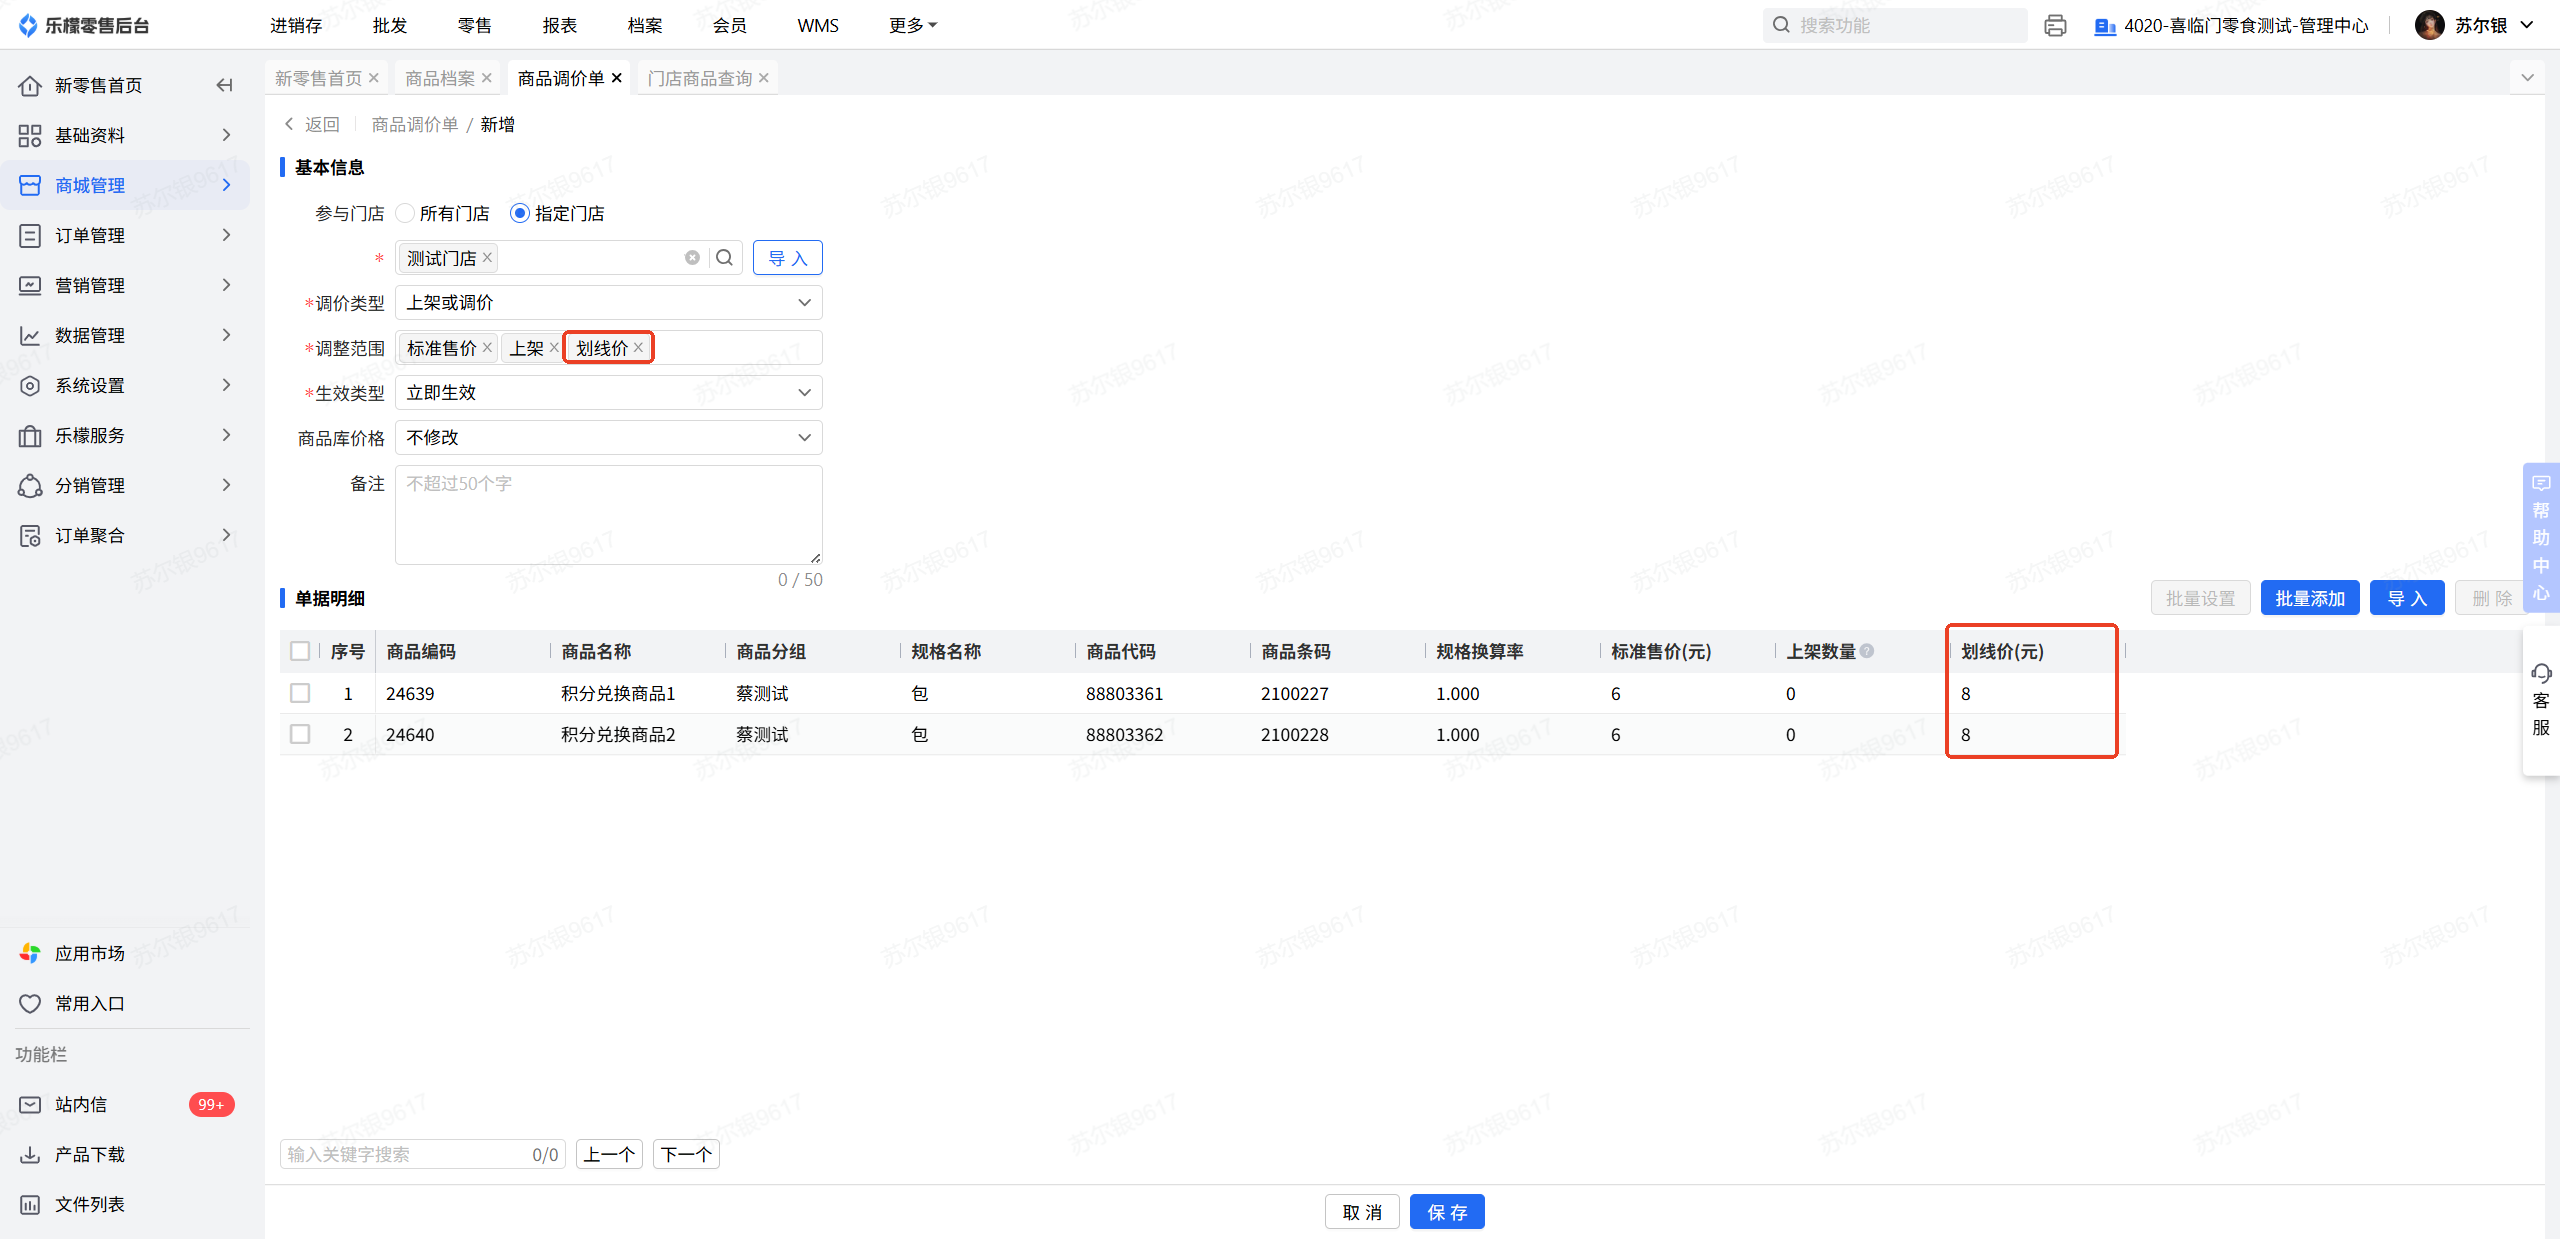This screenshot has width=2560, height=1239.
Task: Click the printer icon in top bar
Action: coord(2055,26)
